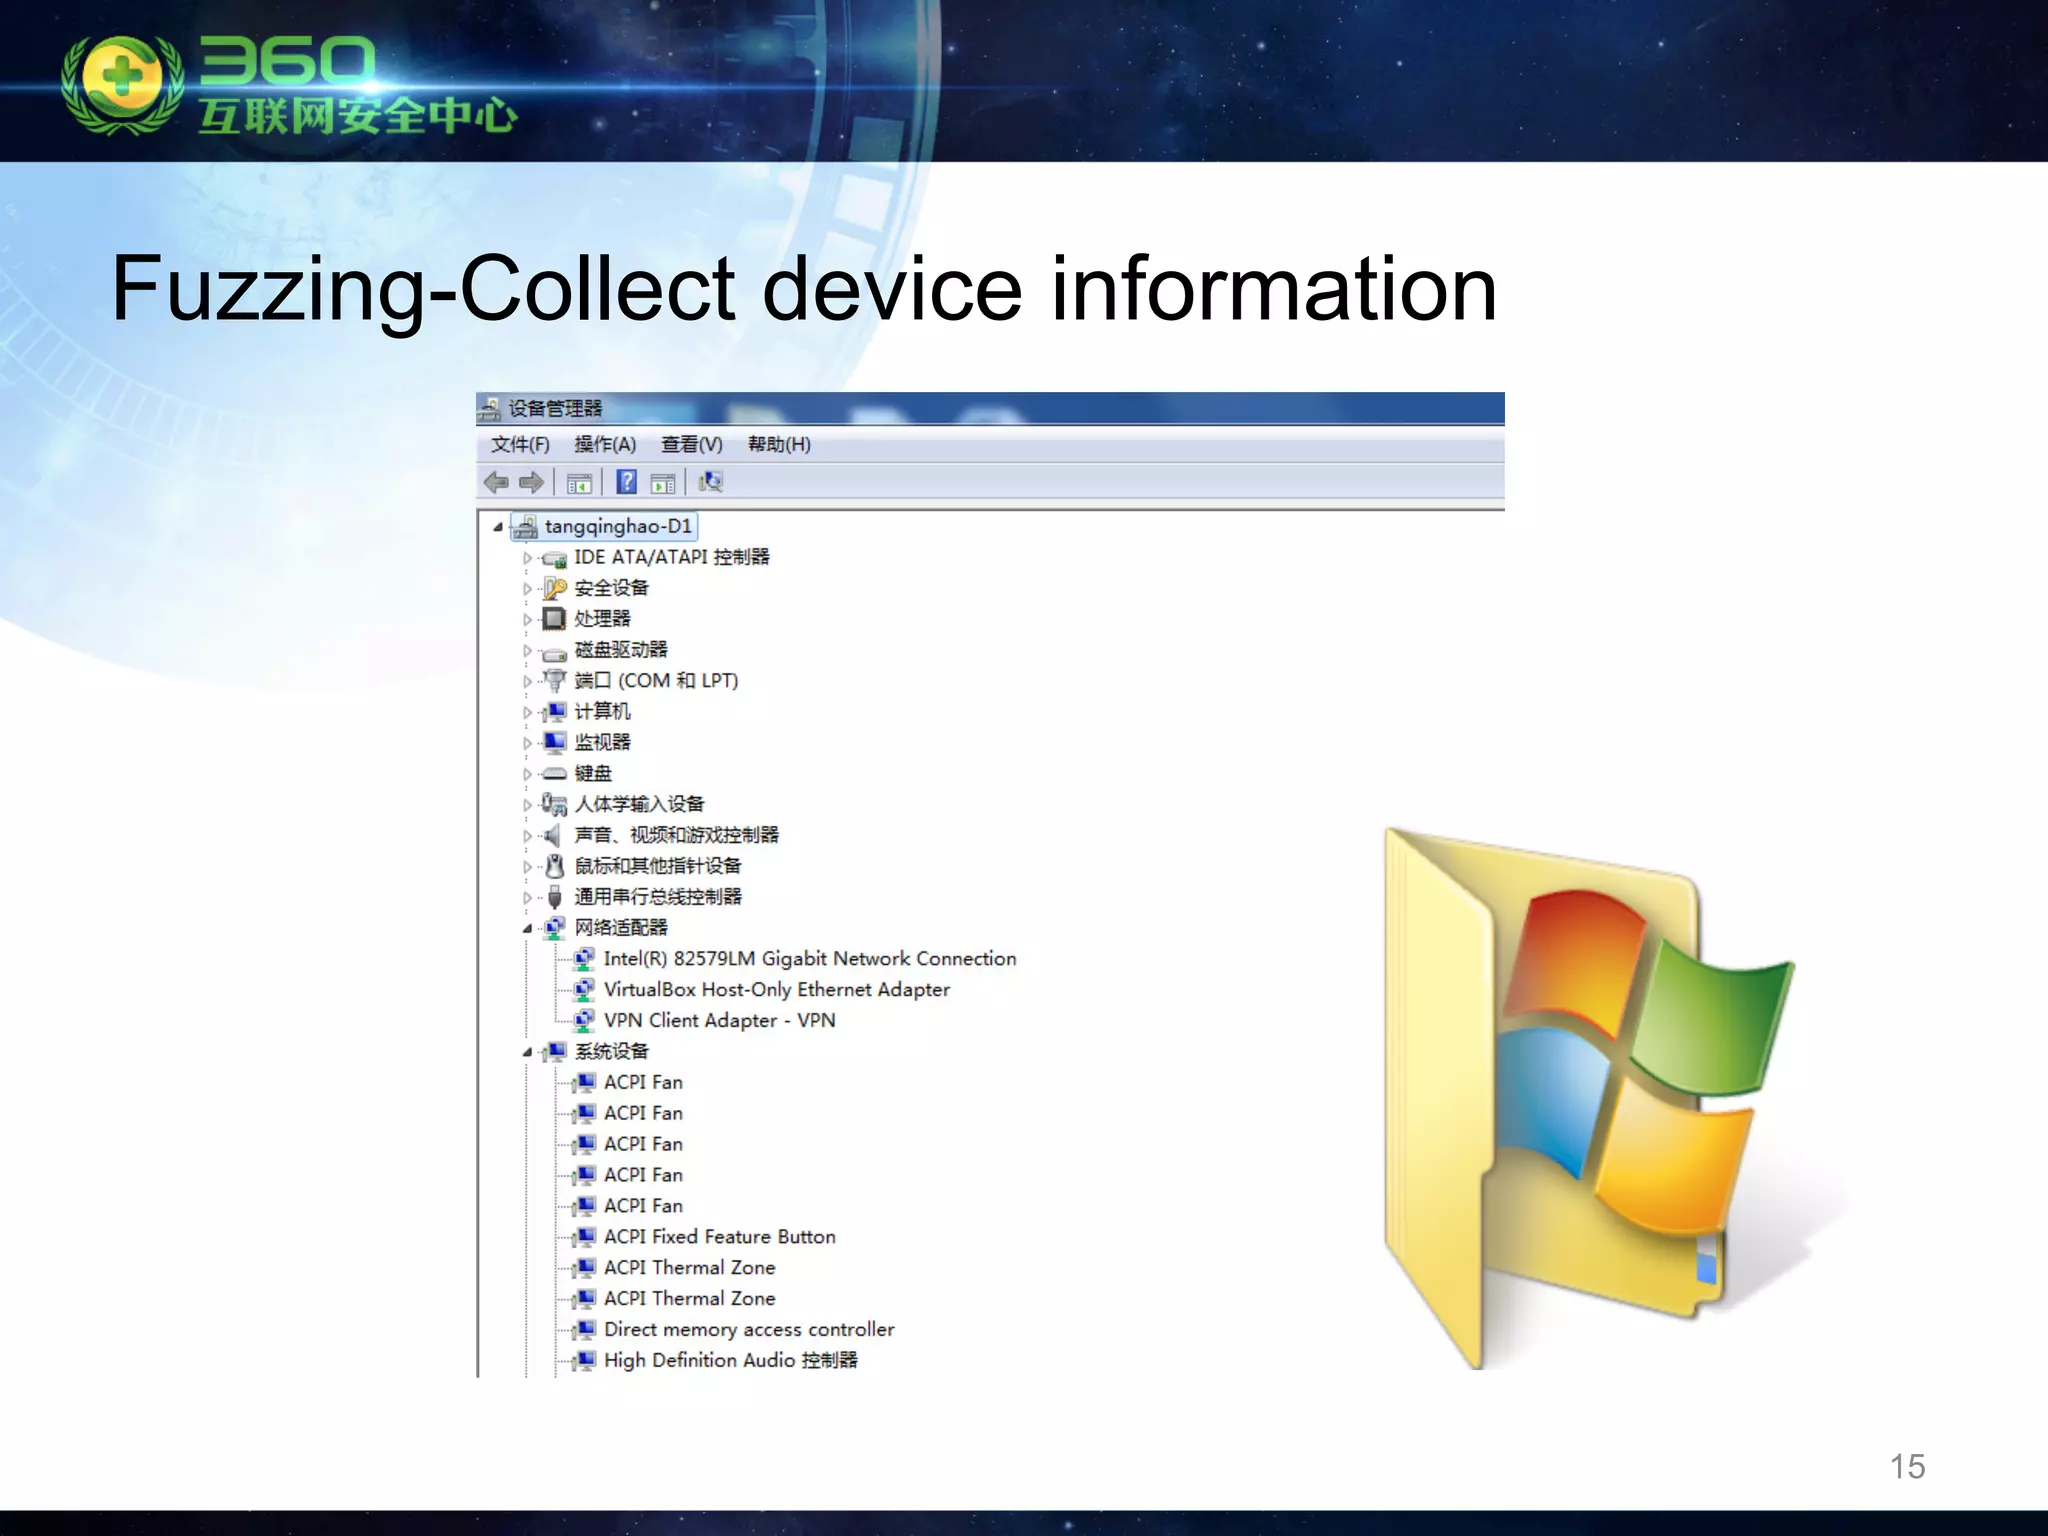Collapse the 系统设备 node
This screenshot has height=1536, width=2048.
(527, 1053)
